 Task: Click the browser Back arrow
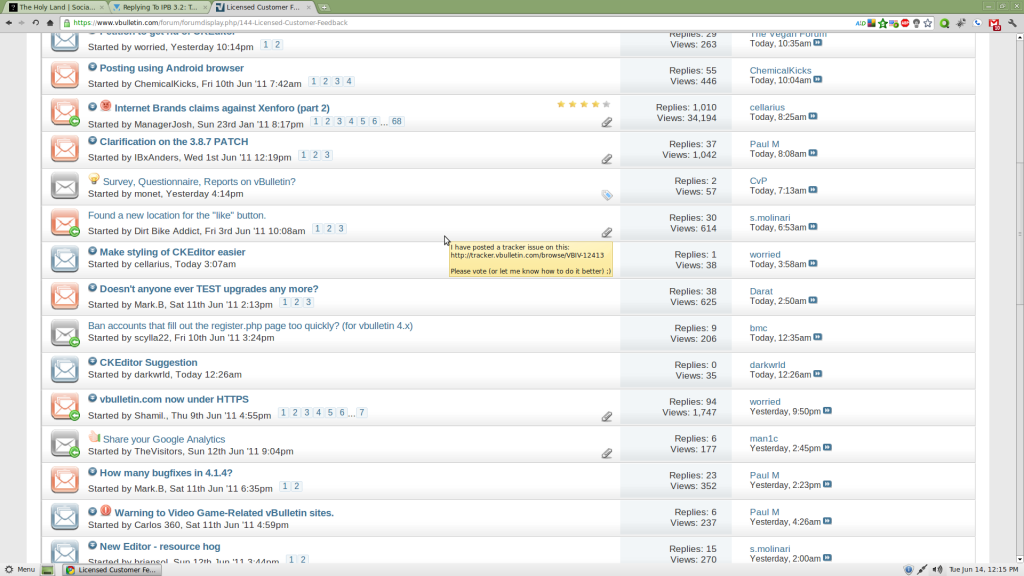(8, 23)
